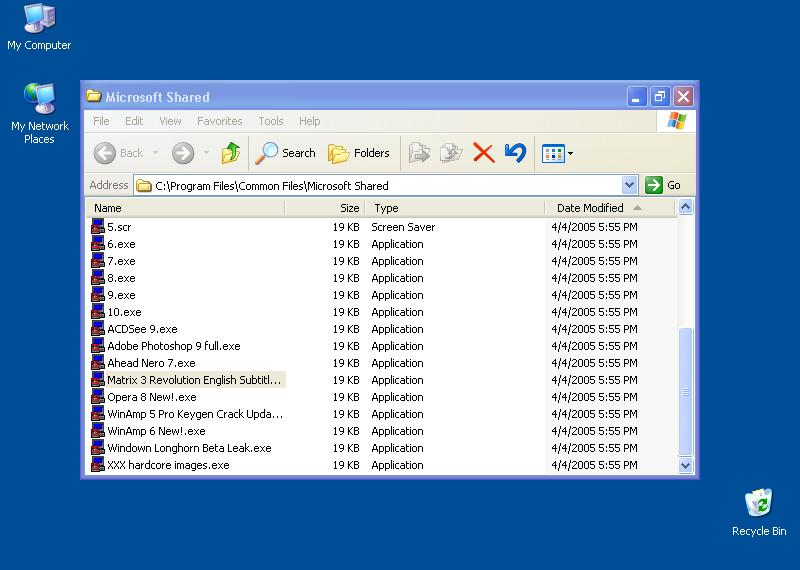This screenshot has width=800, height=570.
Task: Select the 9.exe file icon
Action: tap(98, 295)
